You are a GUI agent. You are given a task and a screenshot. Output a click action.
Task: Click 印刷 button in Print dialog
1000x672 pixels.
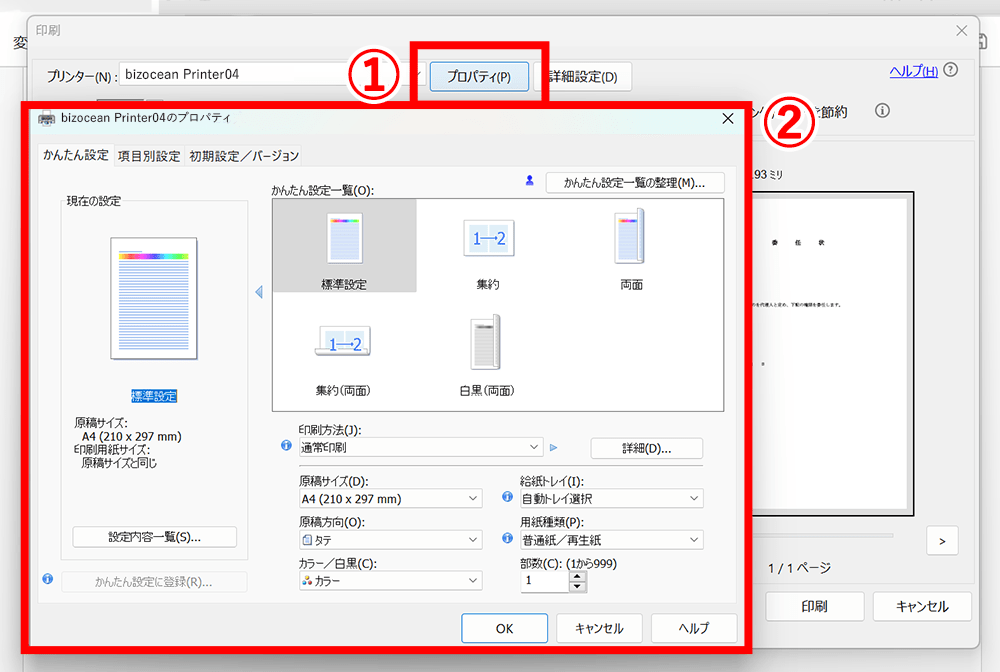[x=814, y=606]
